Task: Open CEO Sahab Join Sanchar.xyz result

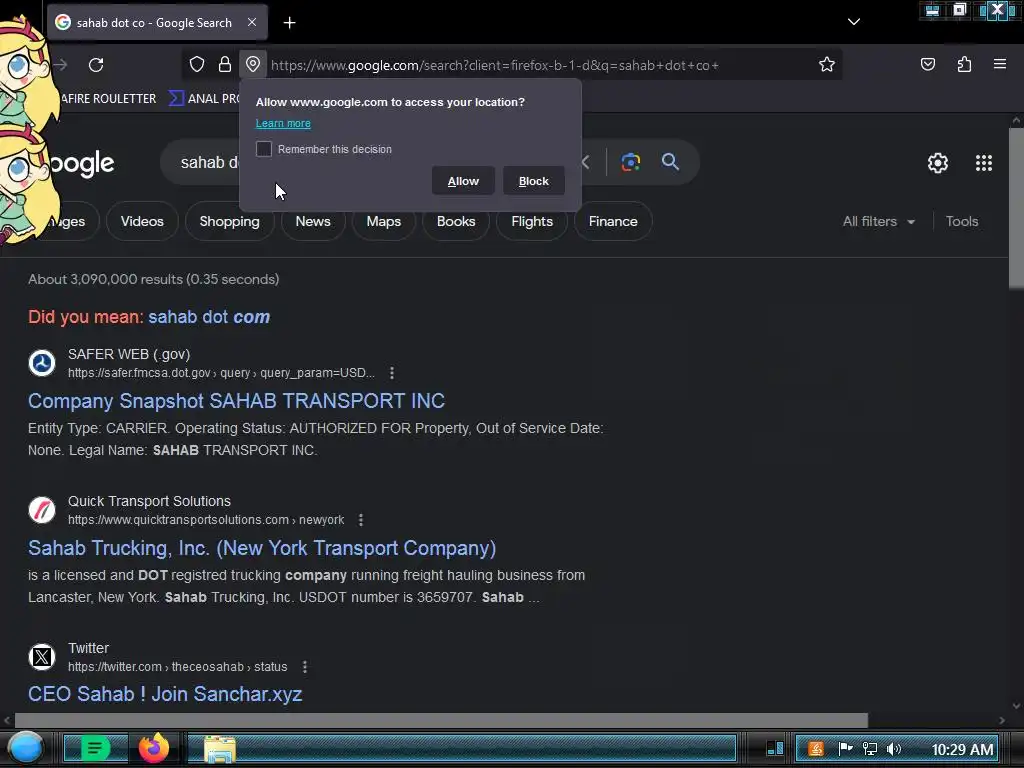Action: (x=165, y=694)
